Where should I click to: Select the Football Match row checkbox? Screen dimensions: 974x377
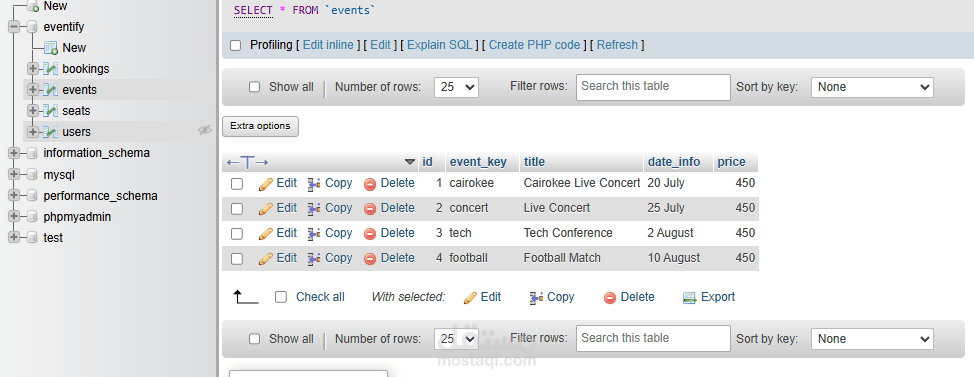click(x=237, y=258)
